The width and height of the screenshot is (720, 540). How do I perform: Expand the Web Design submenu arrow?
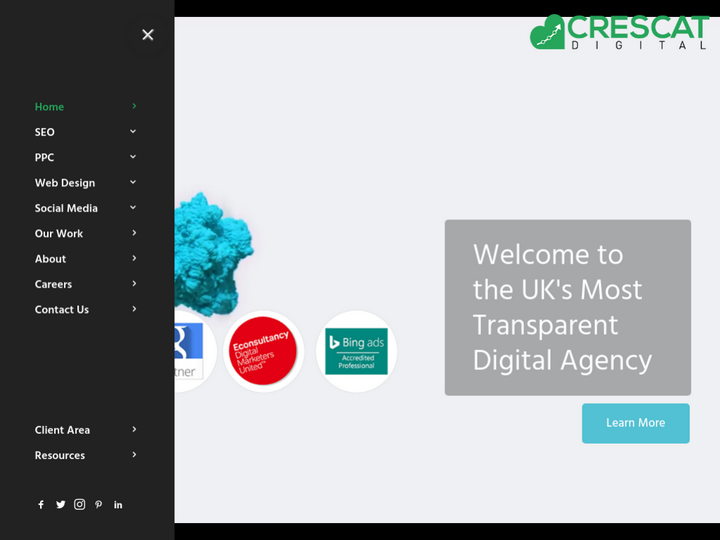pos(133,183)
